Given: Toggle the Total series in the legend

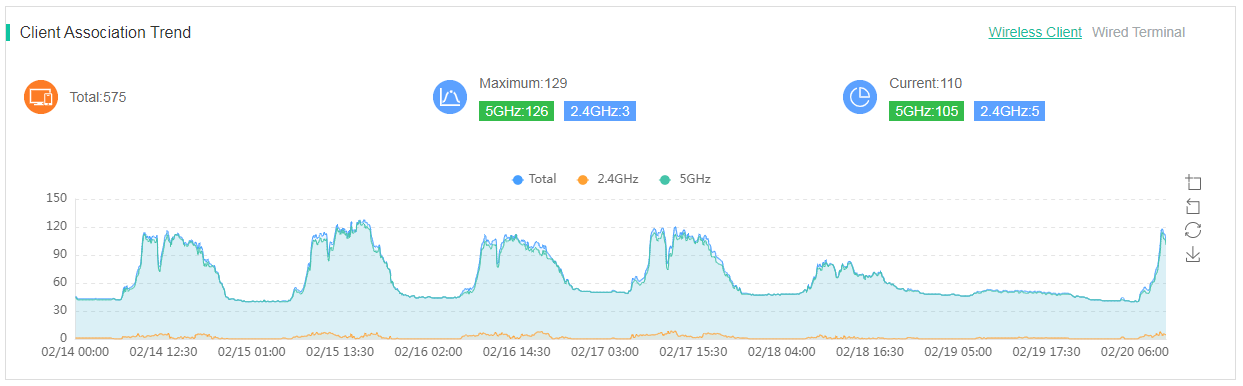Looking at the screenshot, I should pyautogui.click(x=534, y=179).
